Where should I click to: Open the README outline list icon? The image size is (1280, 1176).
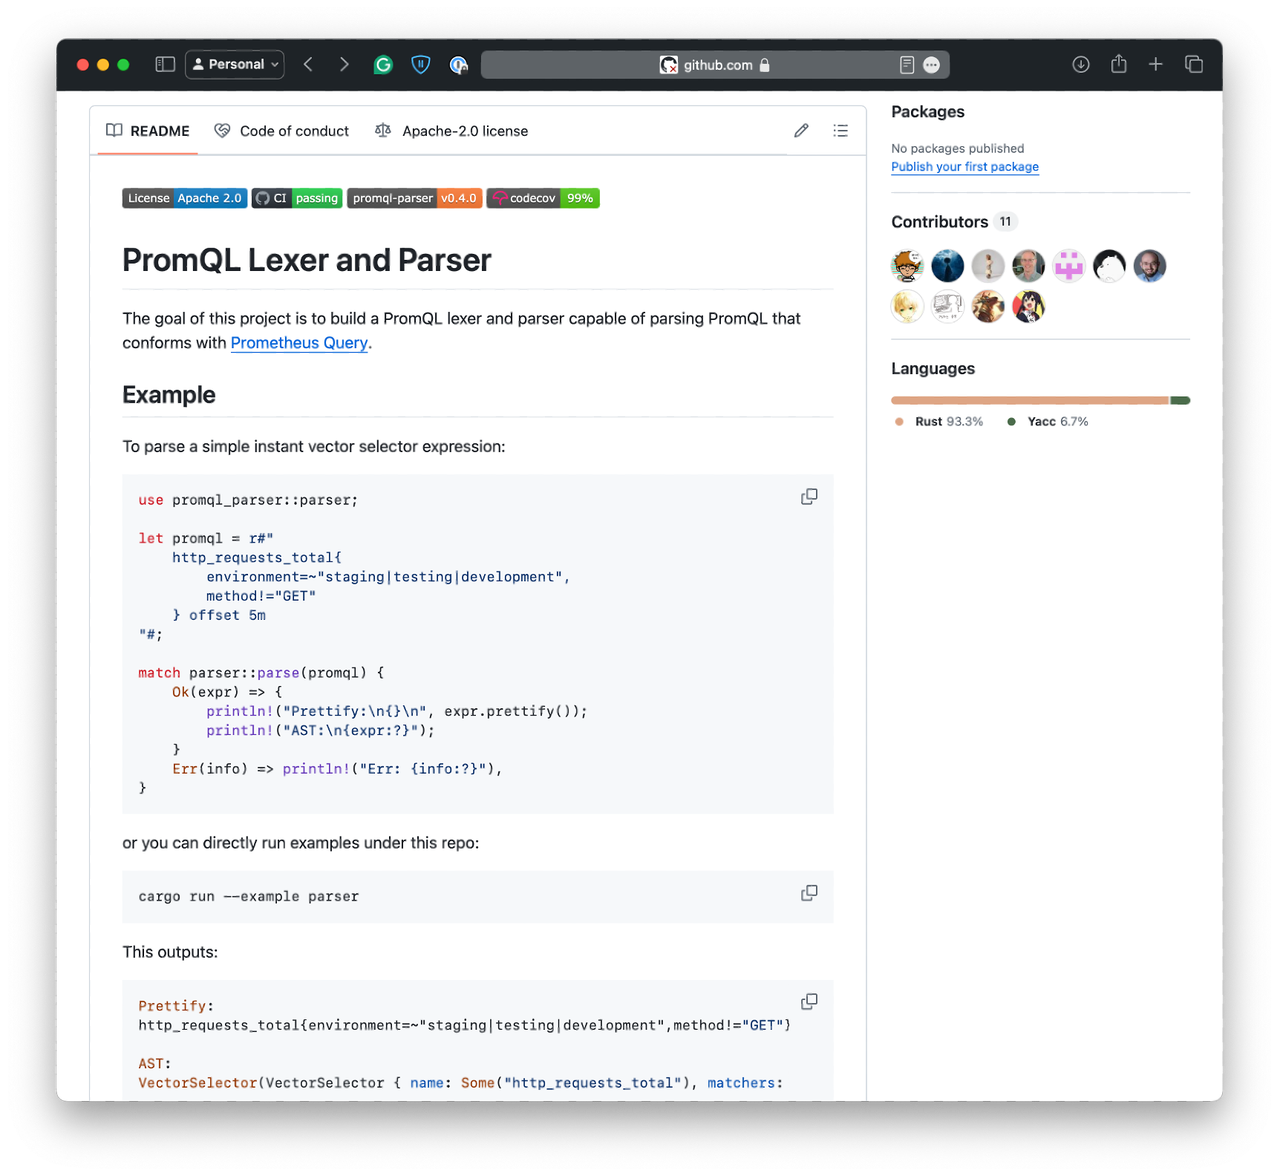[x=840, y=131]
